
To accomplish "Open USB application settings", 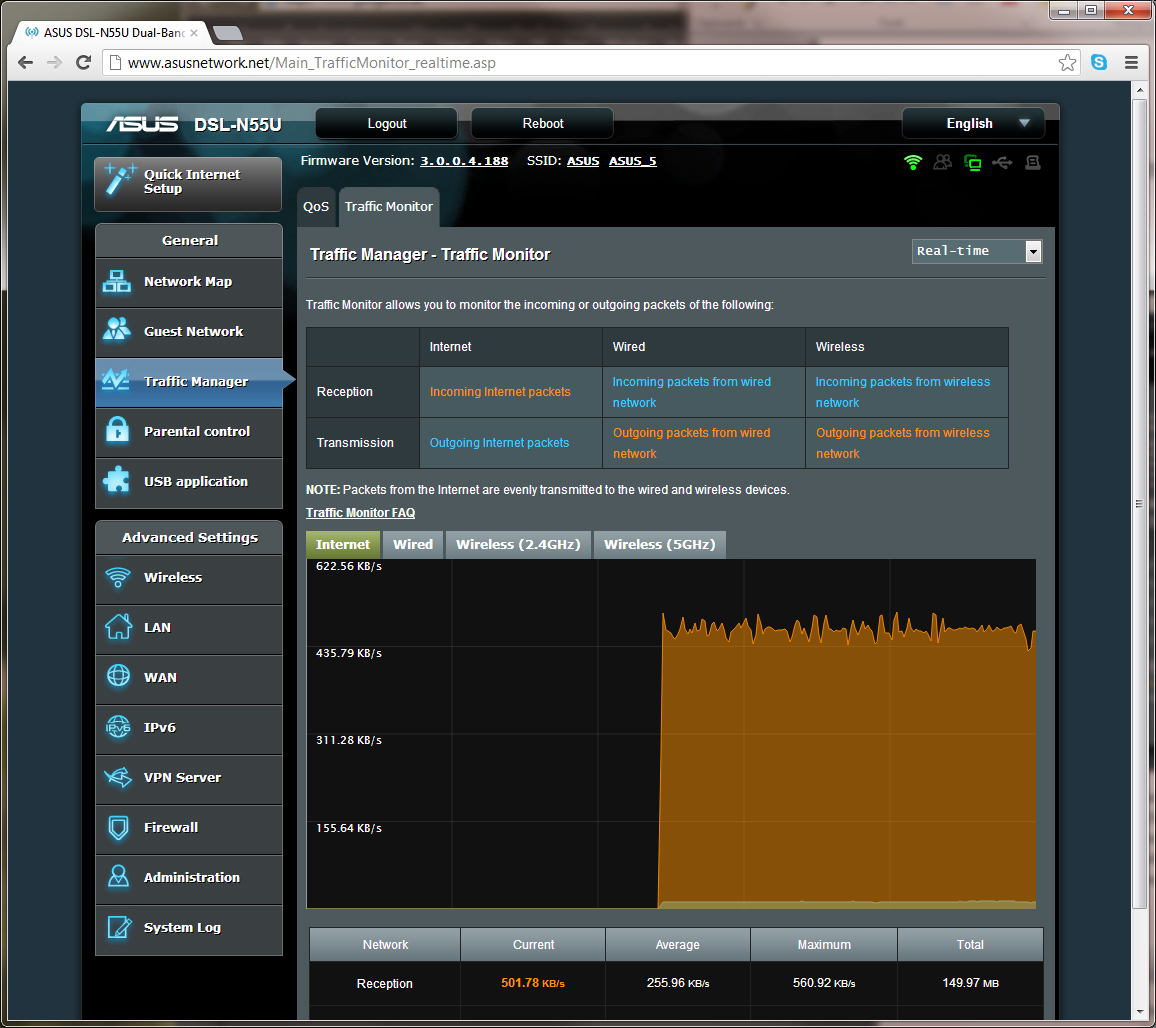I will coord(188,483).
